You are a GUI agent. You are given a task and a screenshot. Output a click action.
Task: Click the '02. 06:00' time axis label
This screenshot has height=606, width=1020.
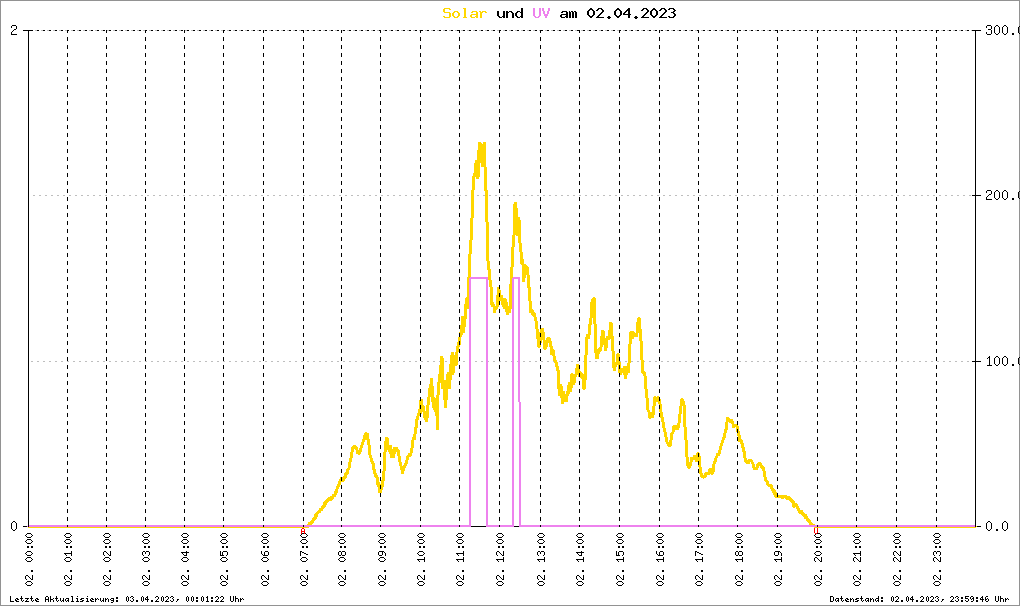[265, 559]
